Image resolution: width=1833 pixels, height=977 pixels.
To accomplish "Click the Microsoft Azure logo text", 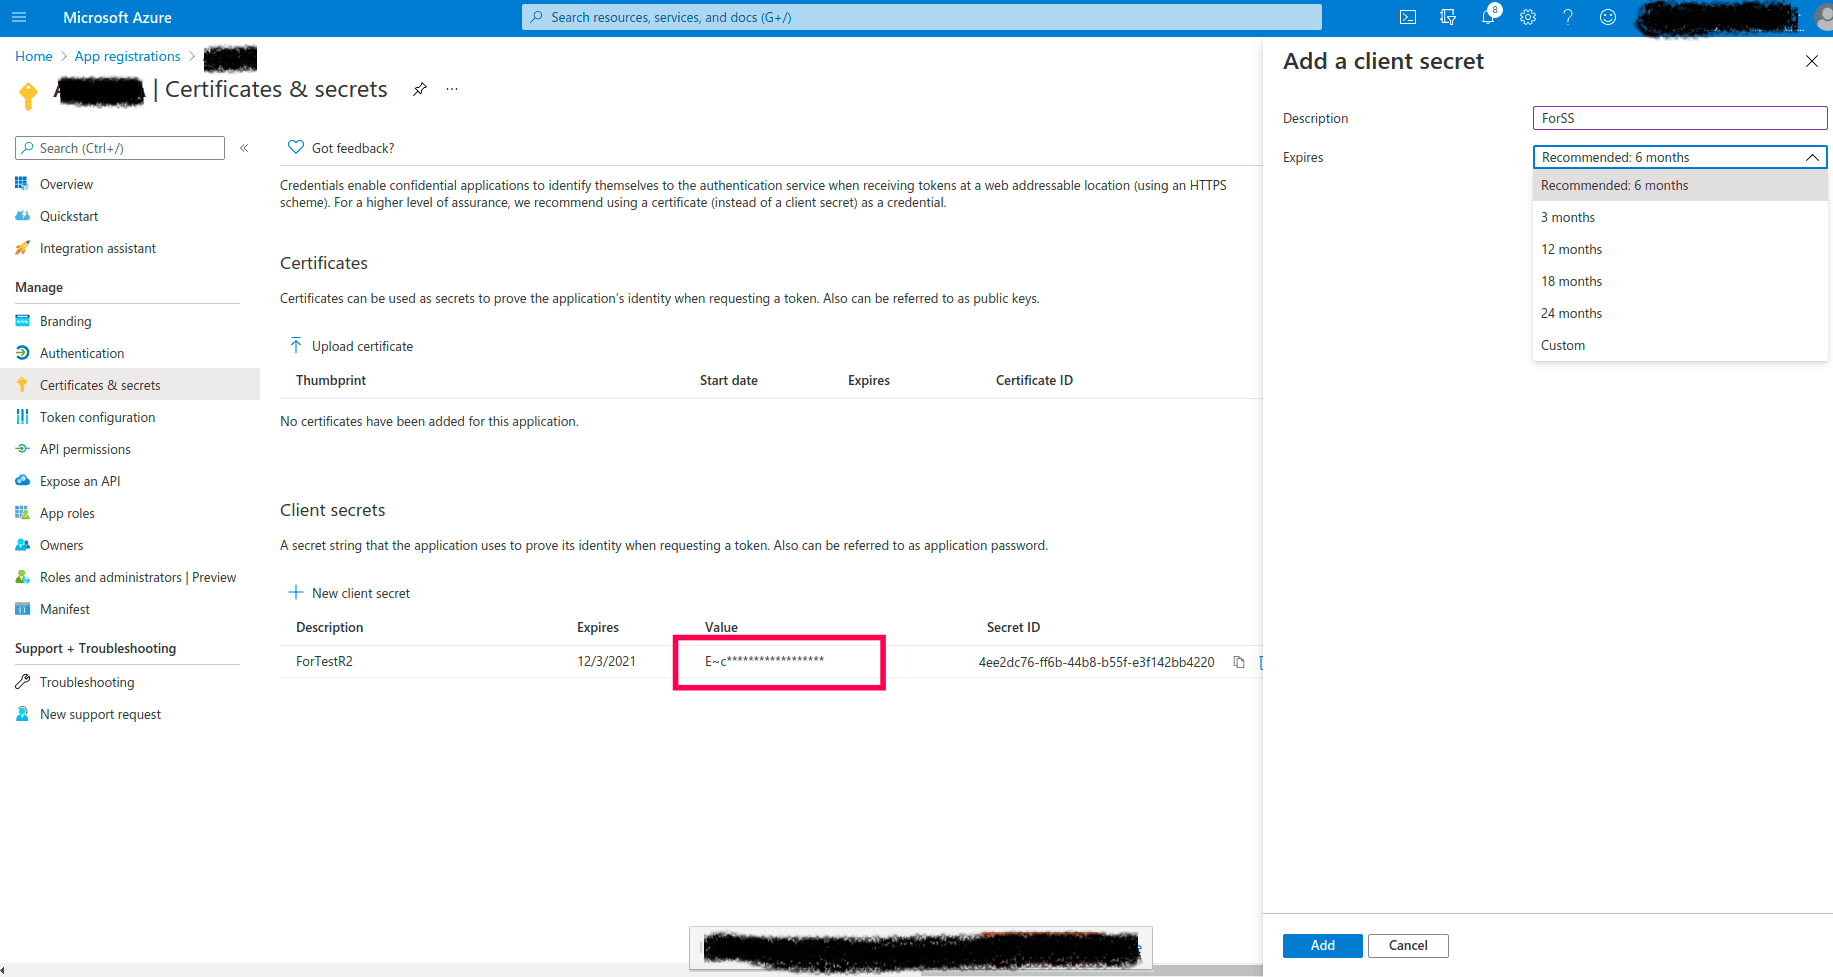I will point(117,17).
